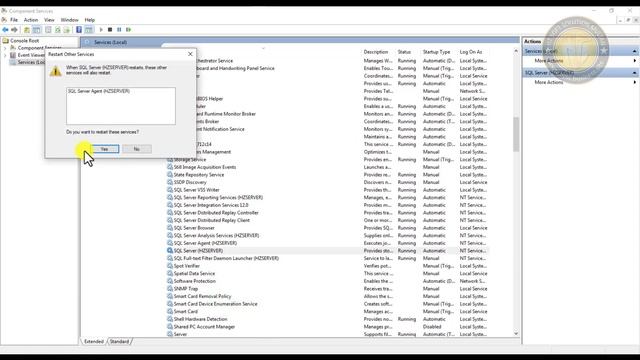Switch to the Standard tab

click(119, 341)
